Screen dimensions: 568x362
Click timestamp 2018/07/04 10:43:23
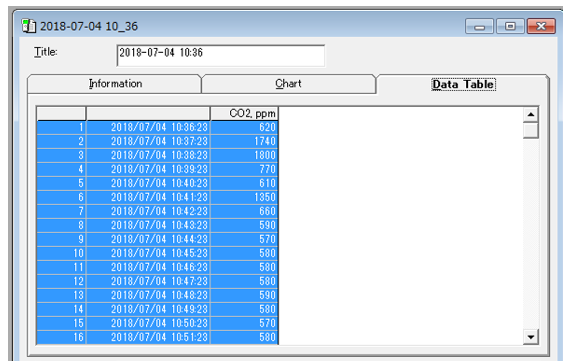tap(148, 225)
